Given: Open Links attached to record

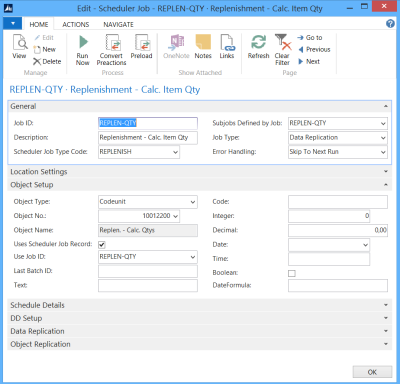Looking at the screenshot, I should pyautogui.click(x=227, y=47).
